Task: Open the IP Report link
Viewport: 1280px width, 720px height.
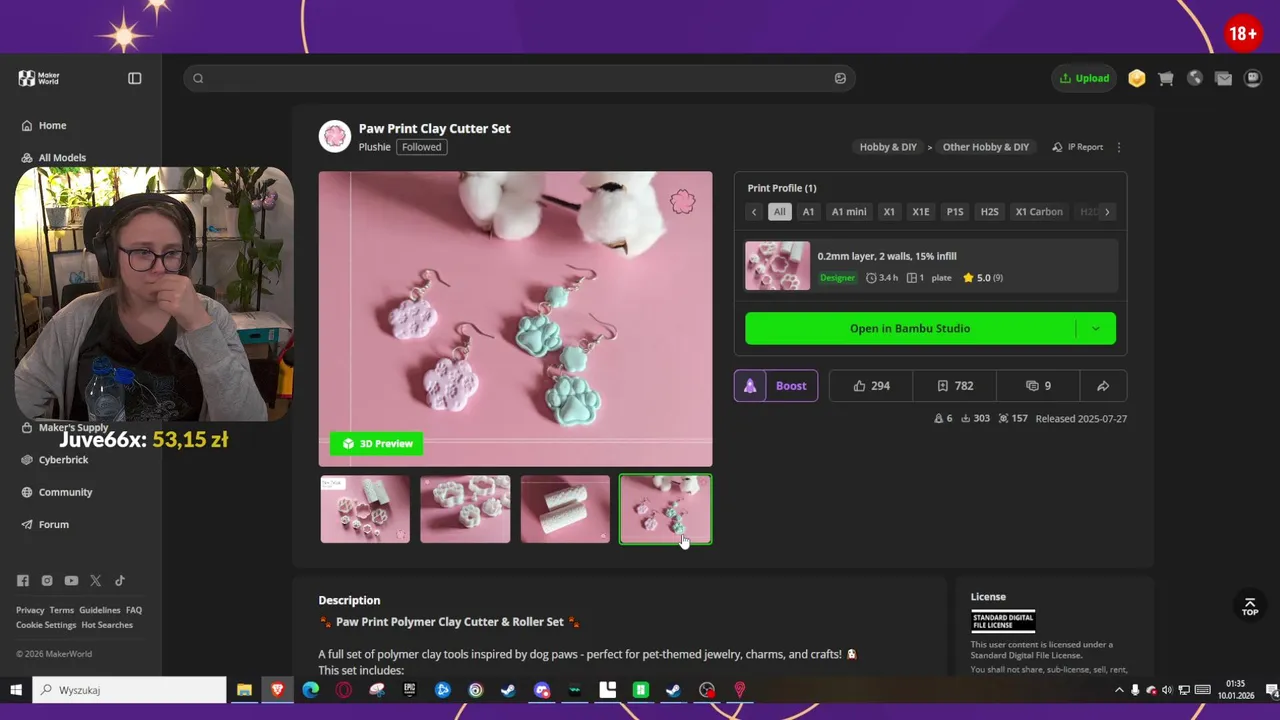Action: click(1078, 147)
